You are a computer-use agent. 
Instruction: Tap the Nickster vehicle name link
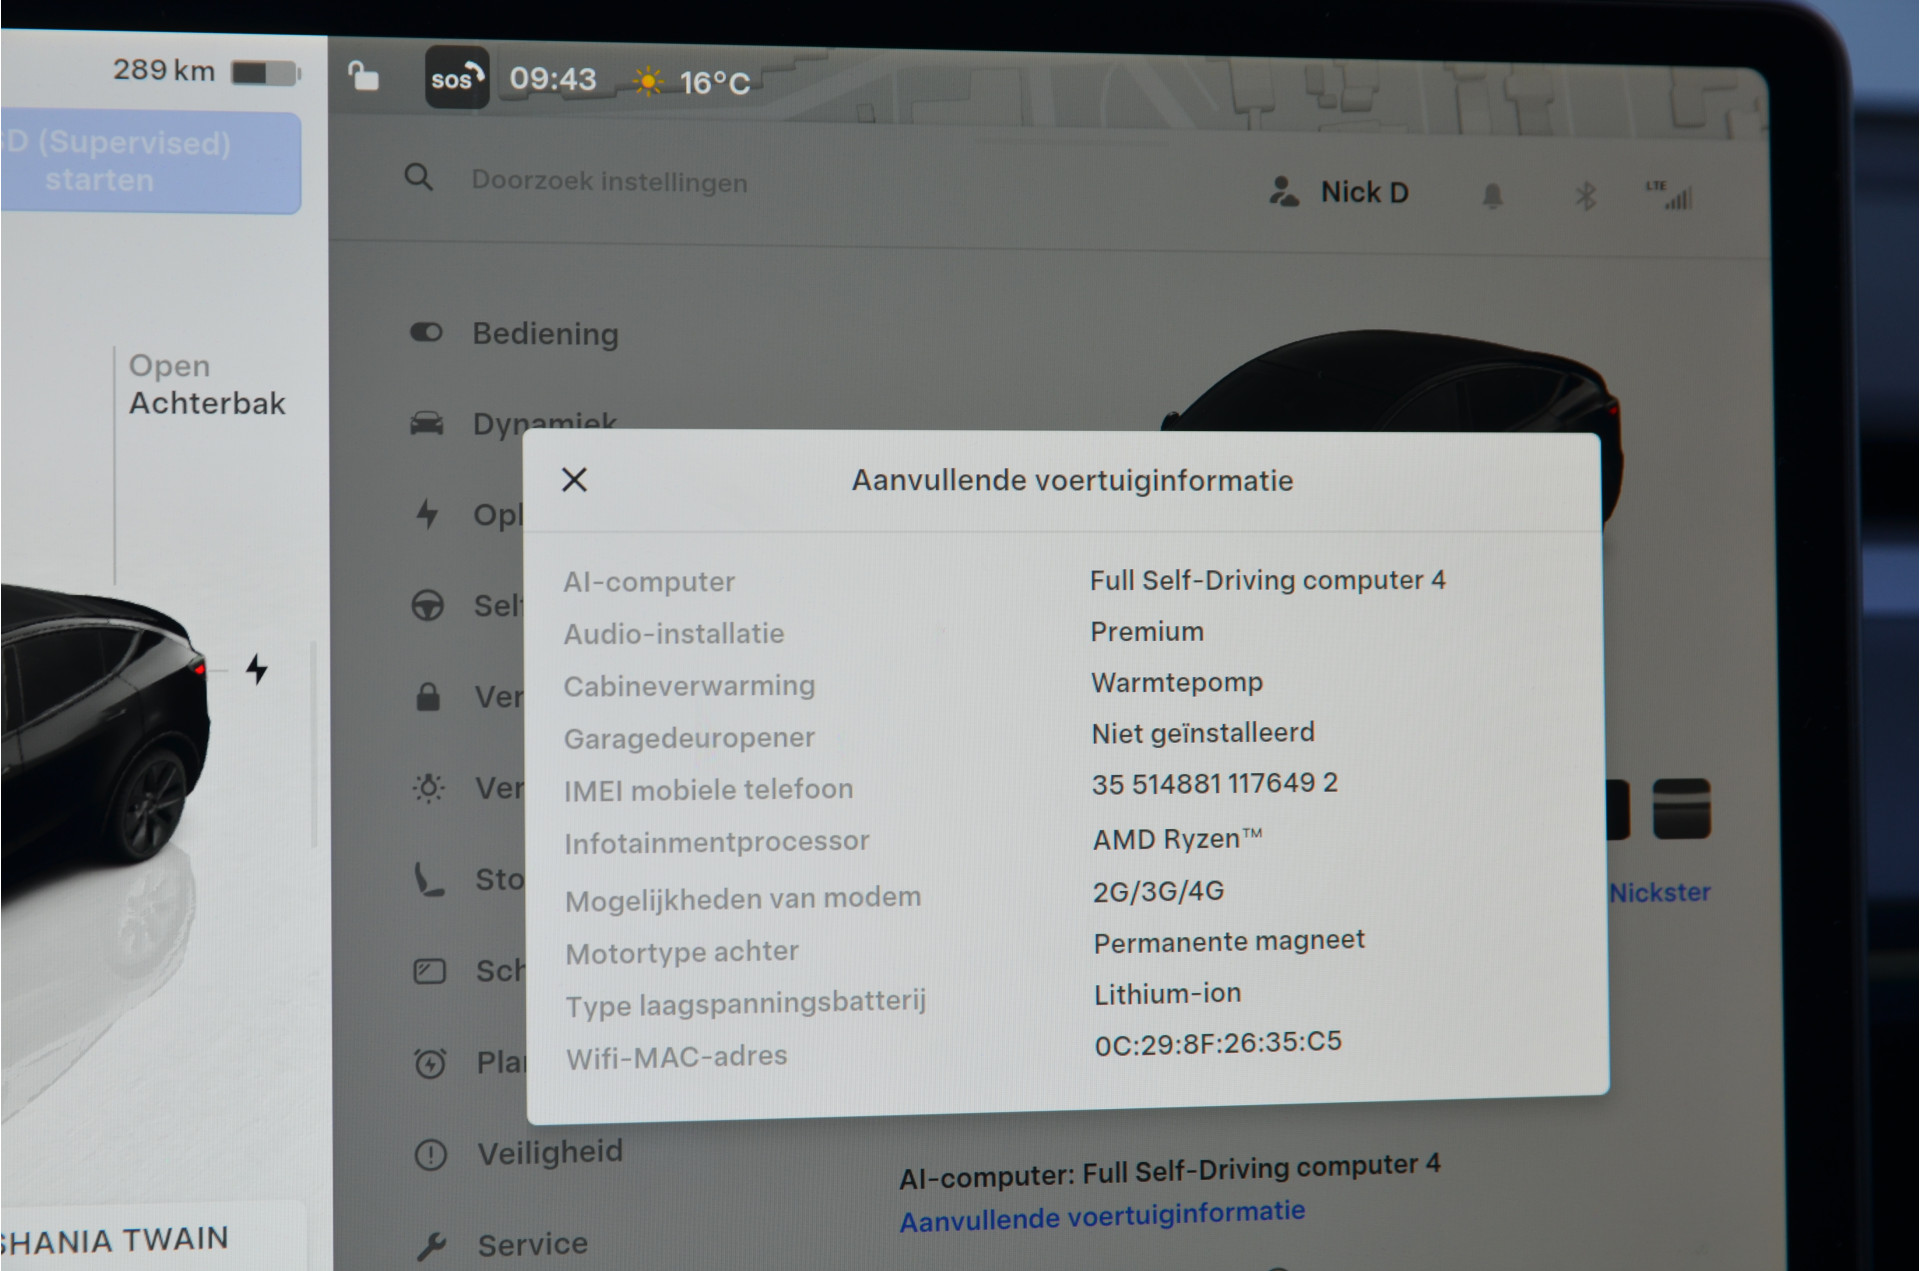(1660, 892)
